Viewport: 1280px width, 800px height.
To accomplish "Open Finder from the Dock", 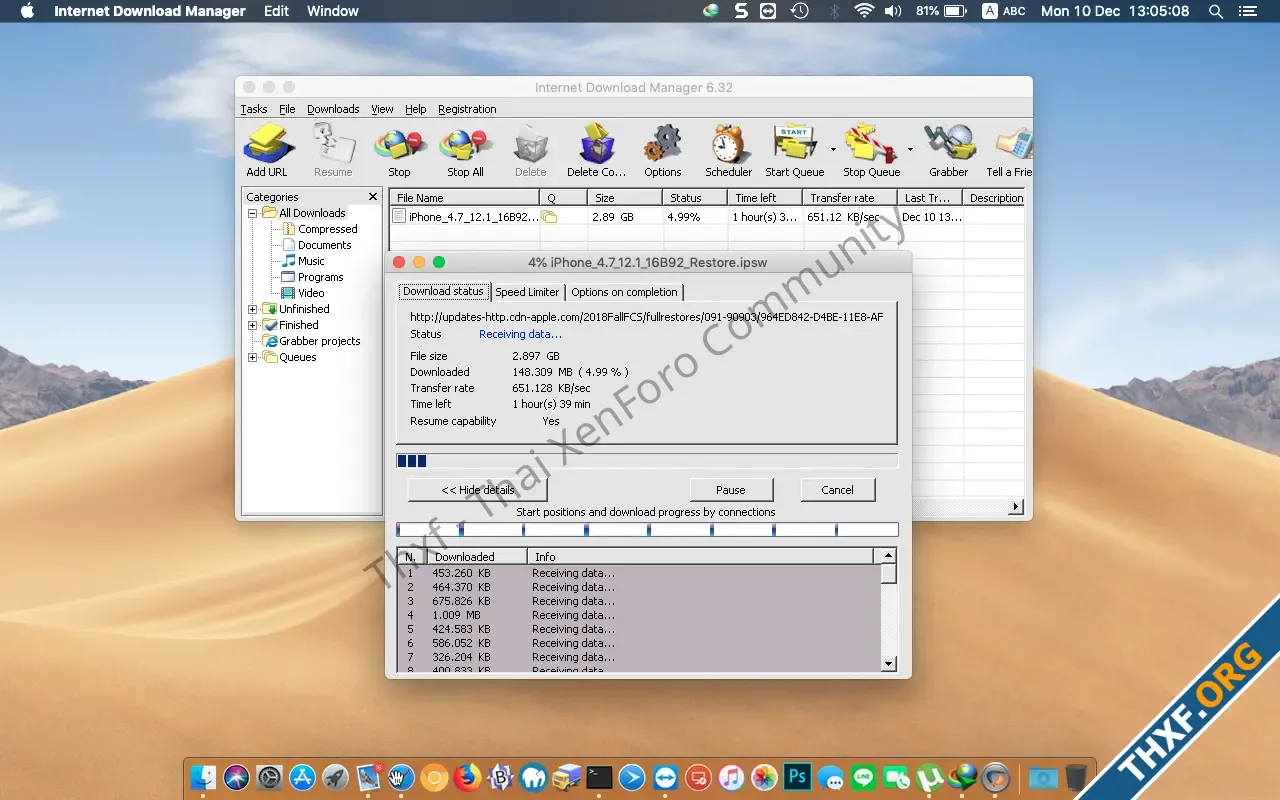I will tap(204, 777).
